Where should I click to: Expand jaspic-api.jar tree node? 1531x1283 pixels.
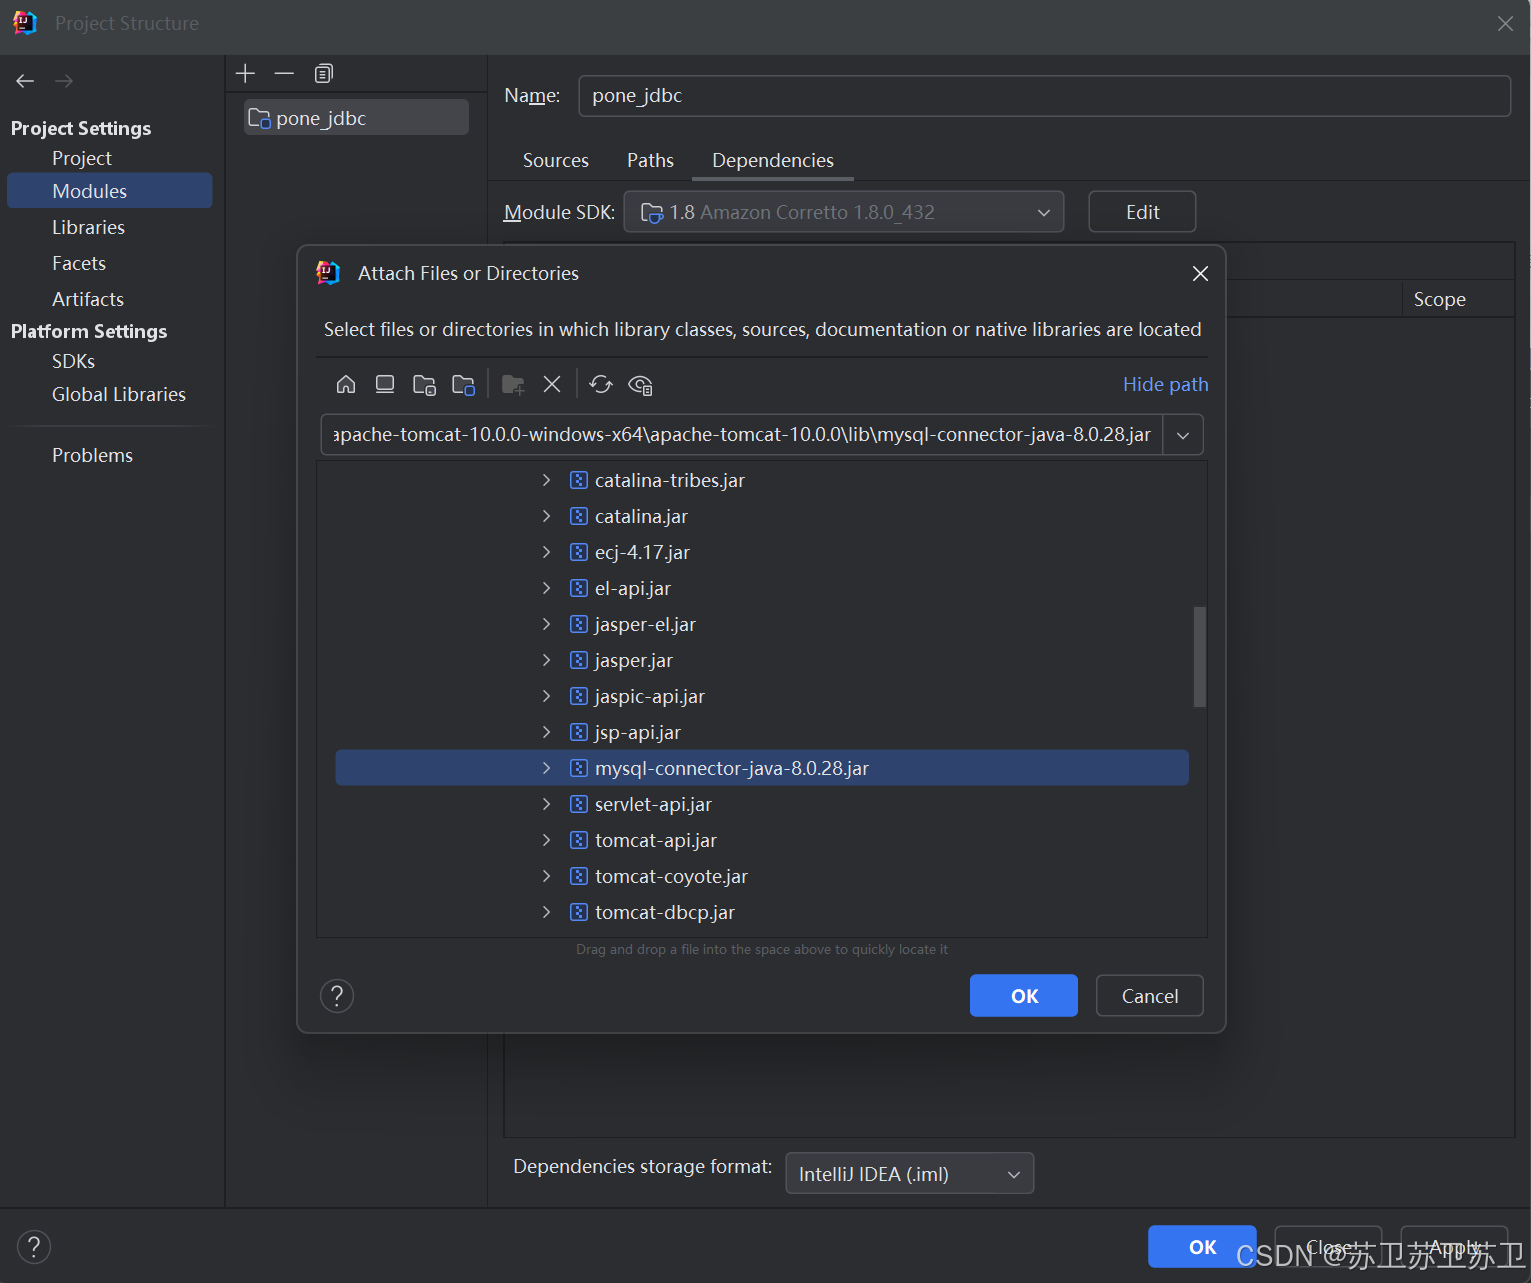pyautogui.click(x=546, y=696)
